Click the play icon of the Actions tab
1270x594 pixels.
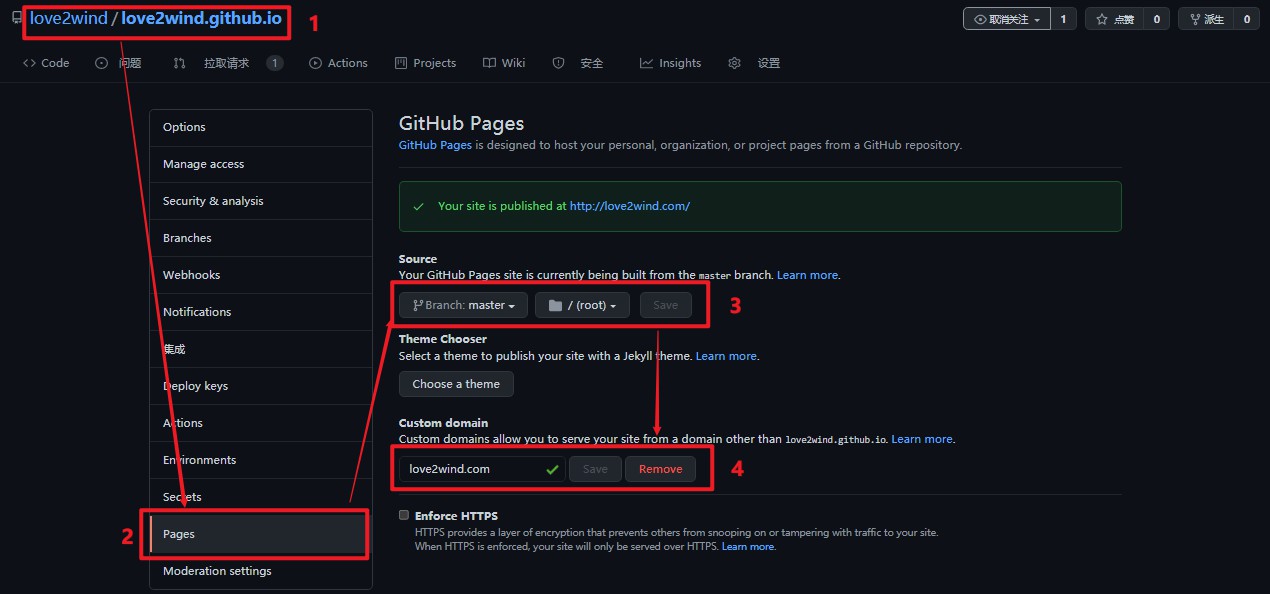point(316,63)
